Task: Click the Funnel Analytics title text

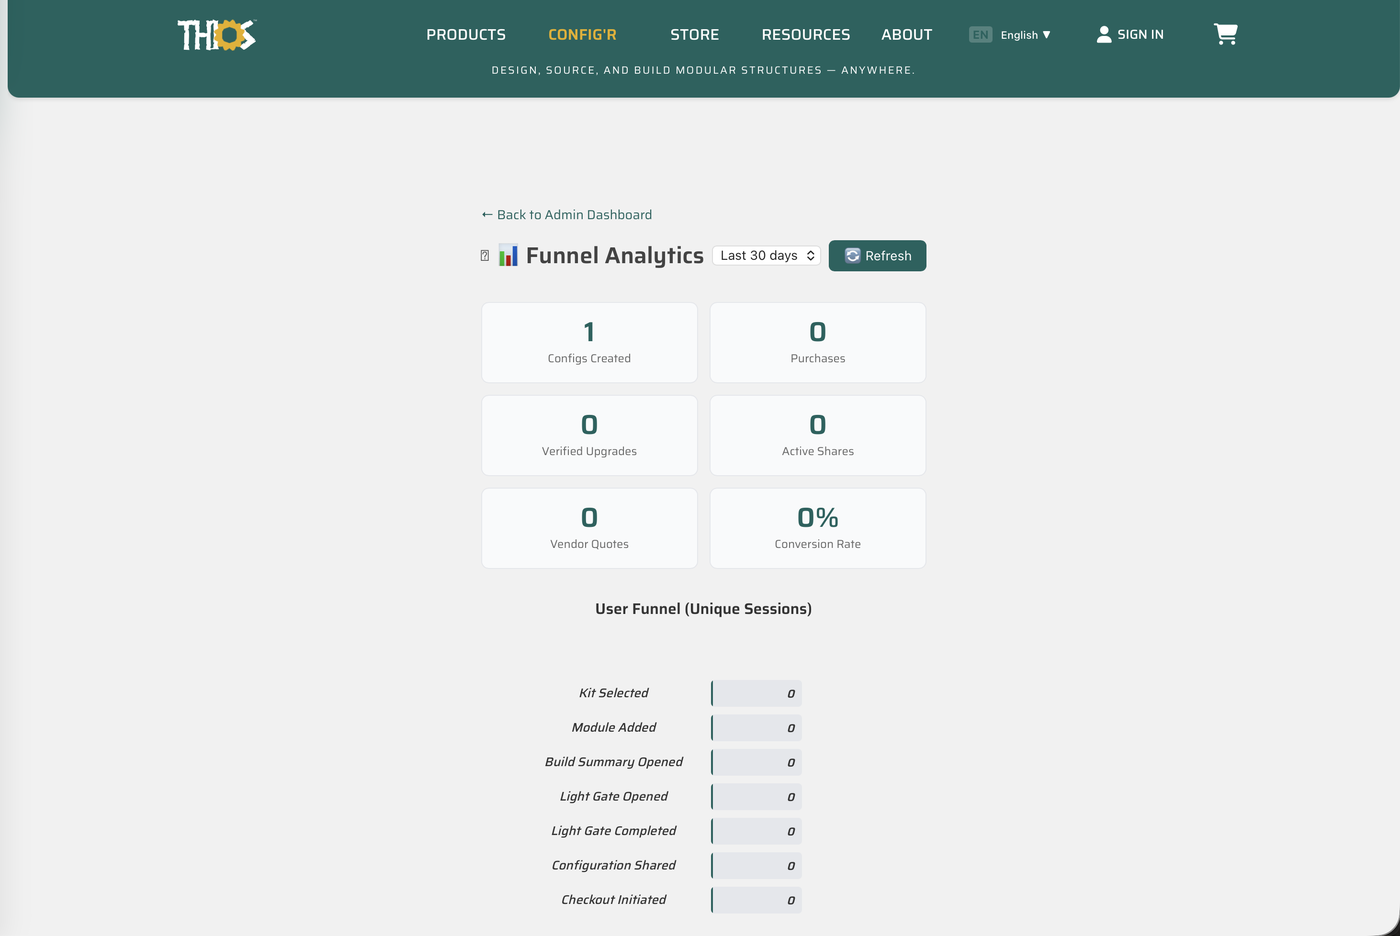Action: point(615,256)
